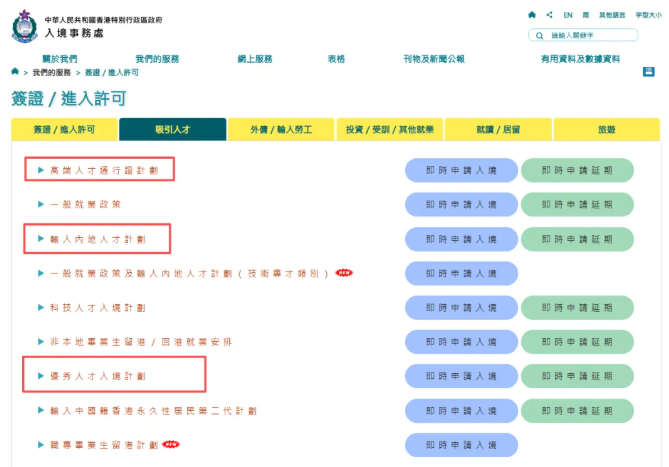
Task: Click 即時申請入境 for 高端人才通行證計劃
Action: pyautogui.click(x=461, y=170)
